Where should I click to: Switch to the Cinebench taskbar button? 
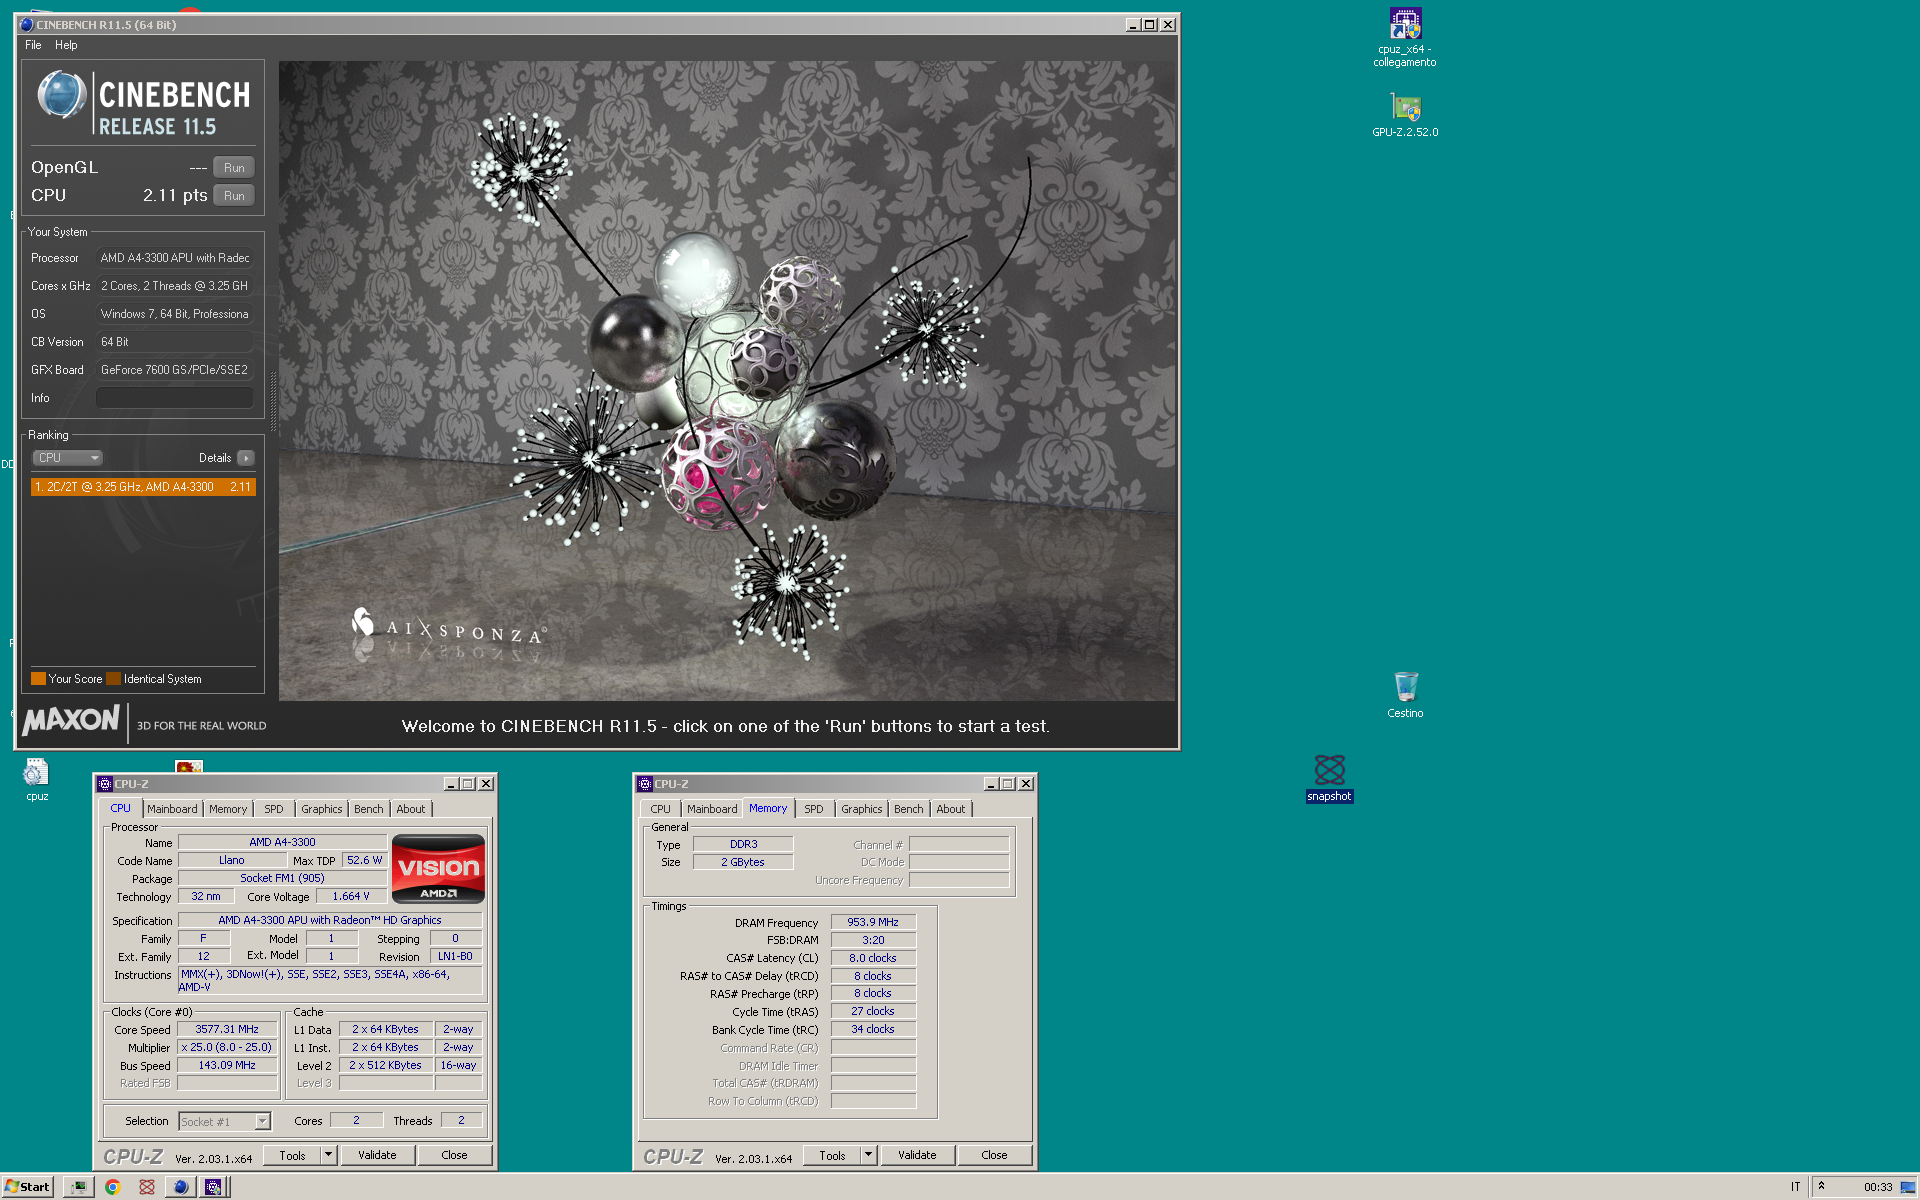click(x=181, y=1187)
